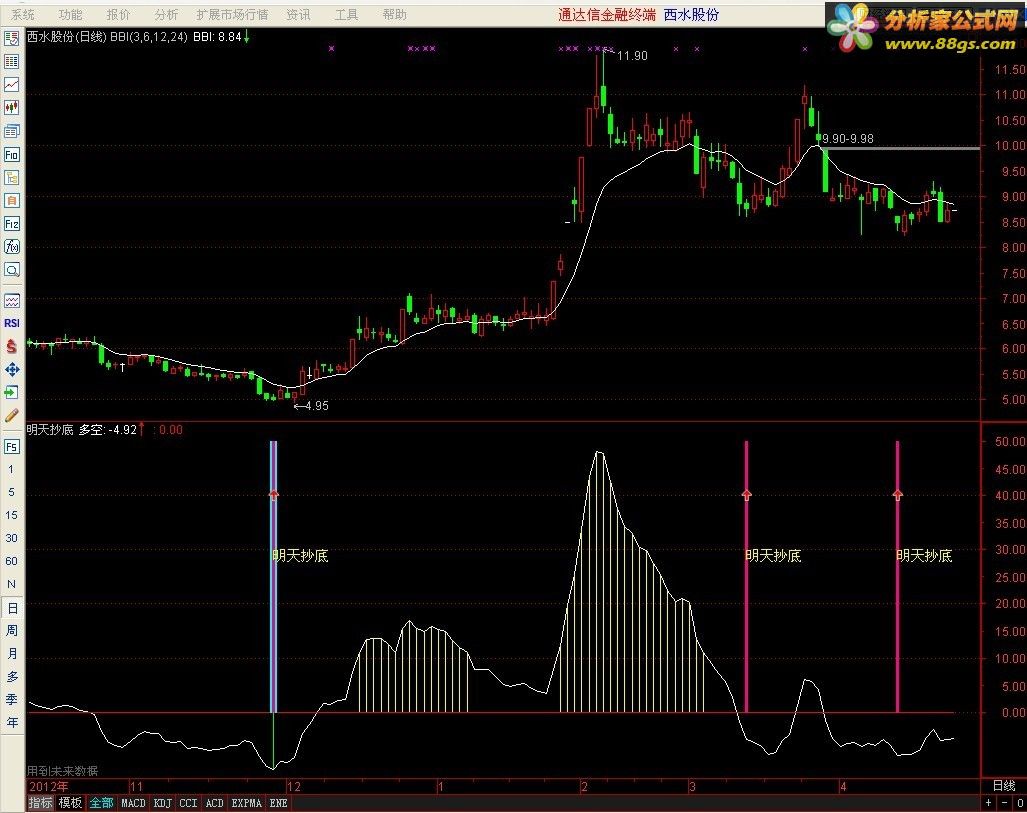Click the blue four-arrow move icon
This screenshot has width=1027, height=813.
click(12, 369)
